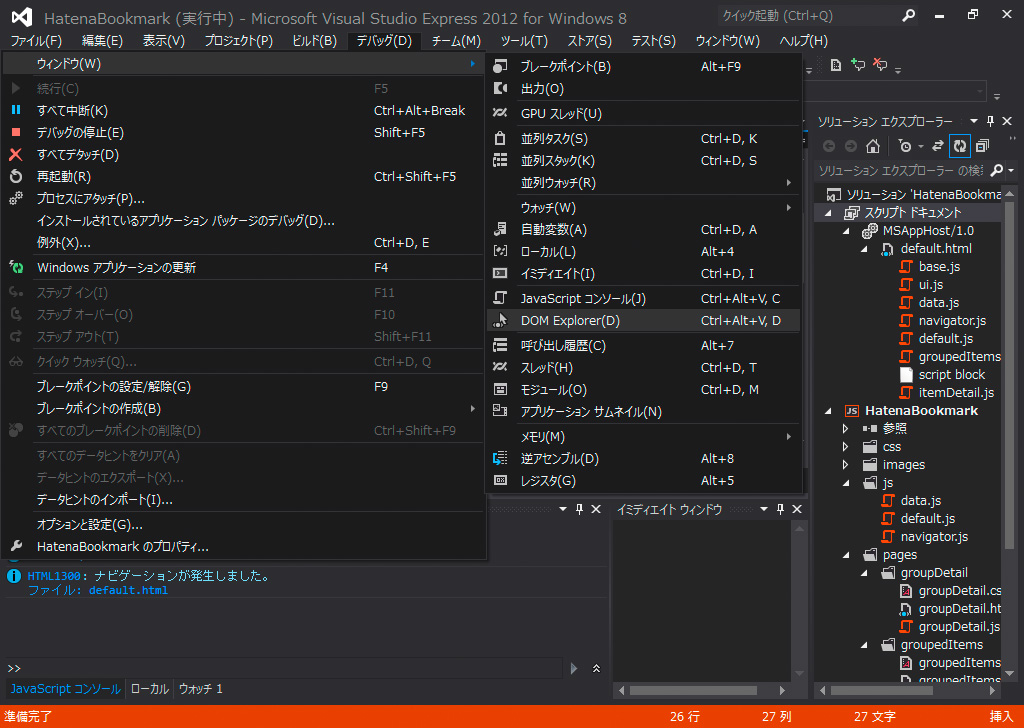
Task: Click the Solution Explorer search field
Action: click(901, 170)
